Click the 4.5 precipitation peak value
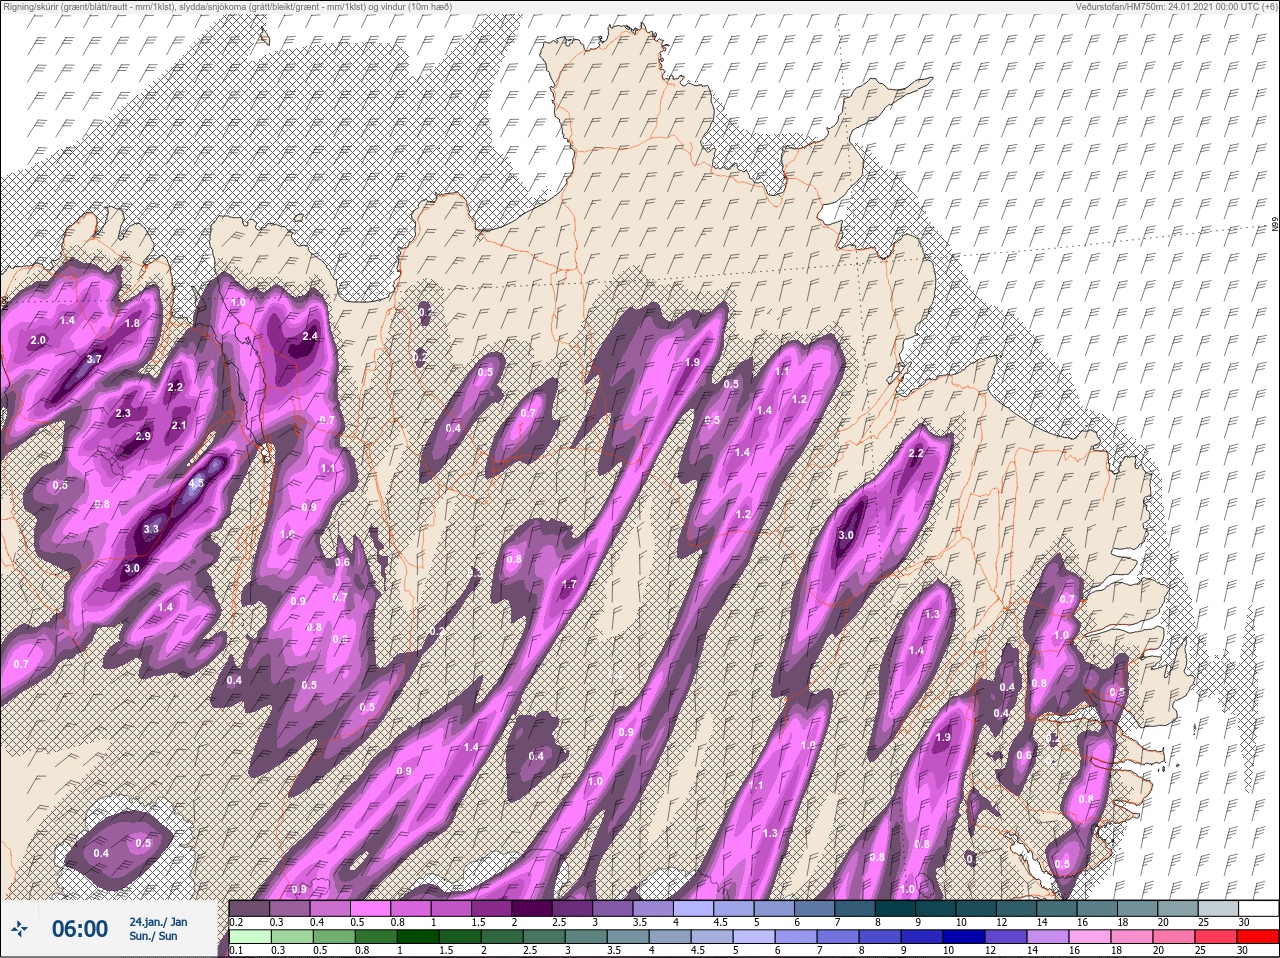The width and height of the screenshot is (1280, 958). point(196,483)
